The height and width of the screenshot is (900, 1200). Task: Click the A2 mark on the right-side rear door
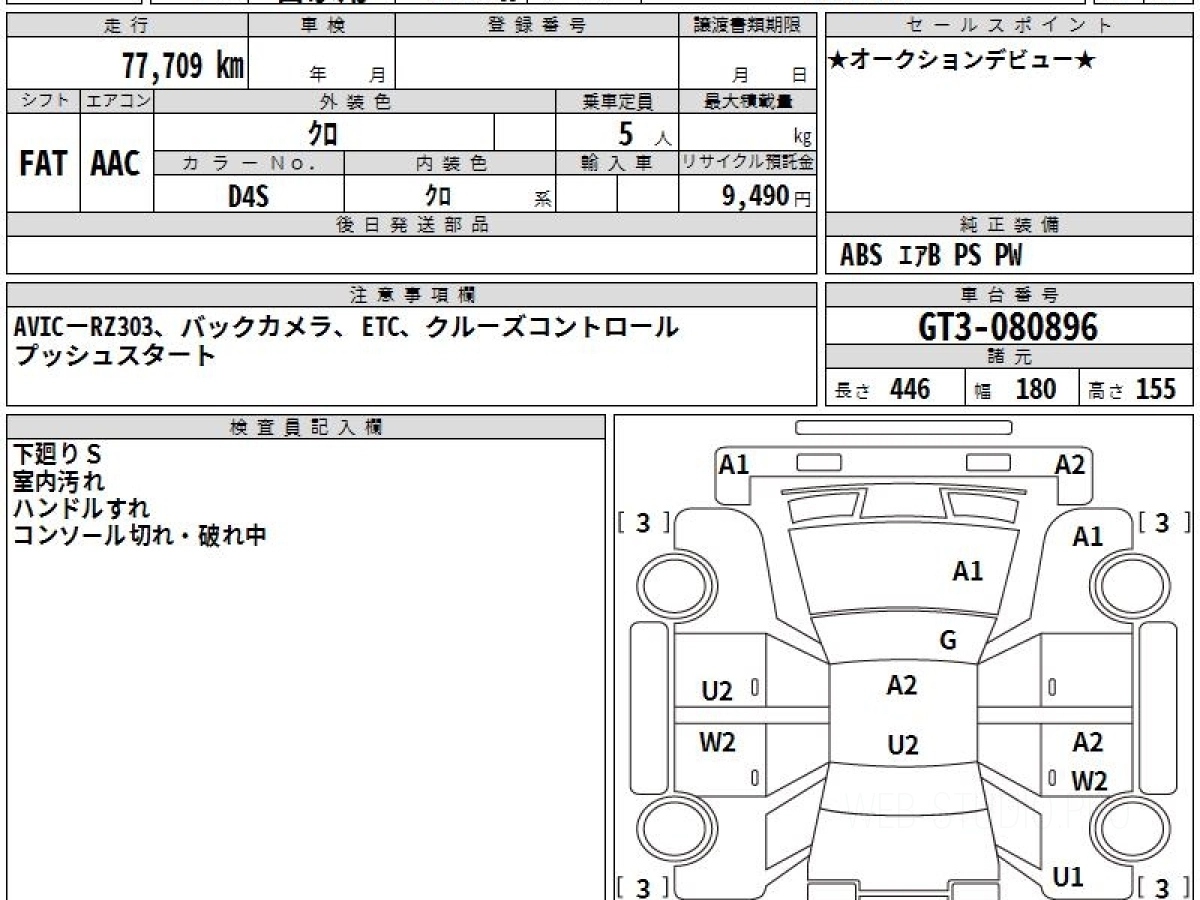(1087, 742)
